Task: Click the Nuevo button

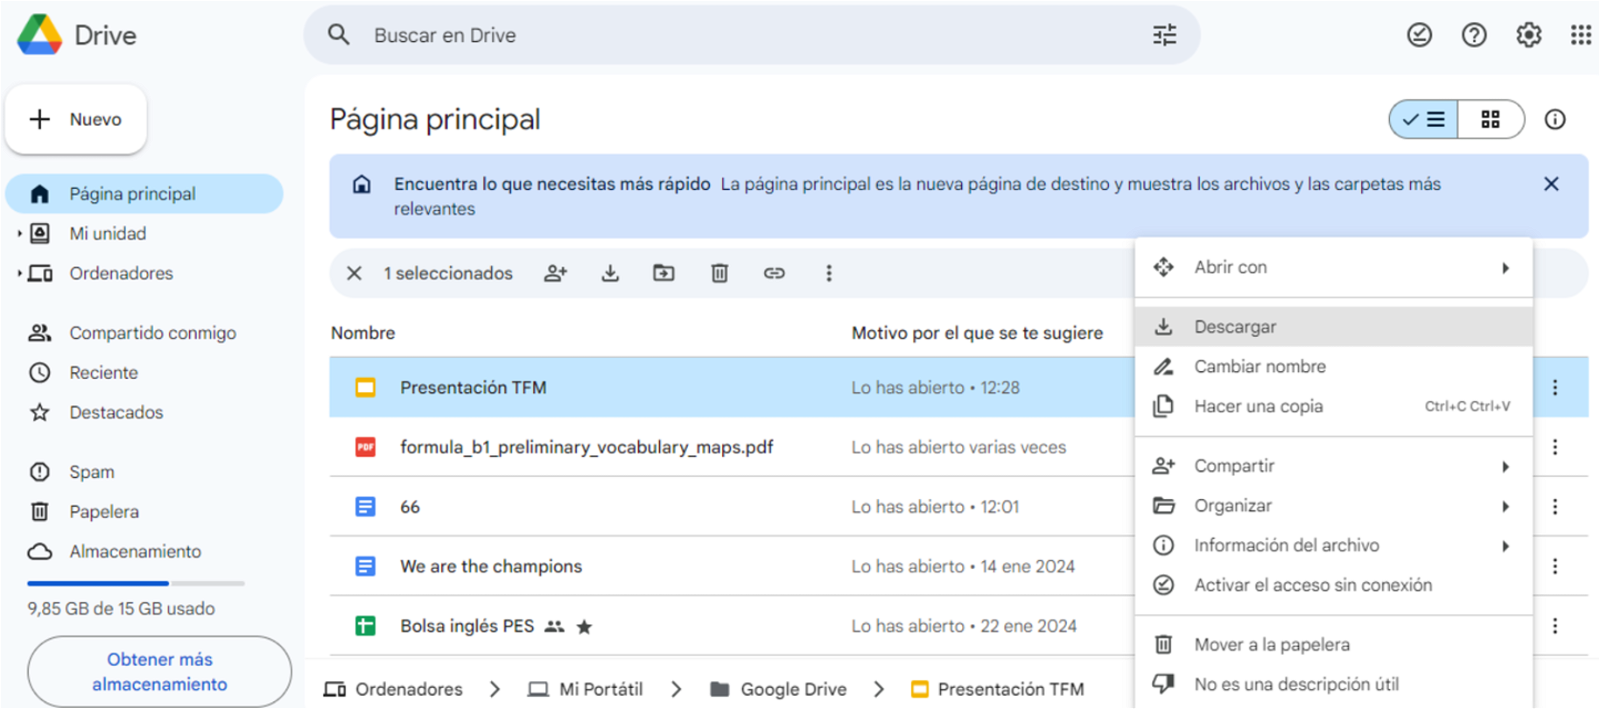Action: pos(76,119)
